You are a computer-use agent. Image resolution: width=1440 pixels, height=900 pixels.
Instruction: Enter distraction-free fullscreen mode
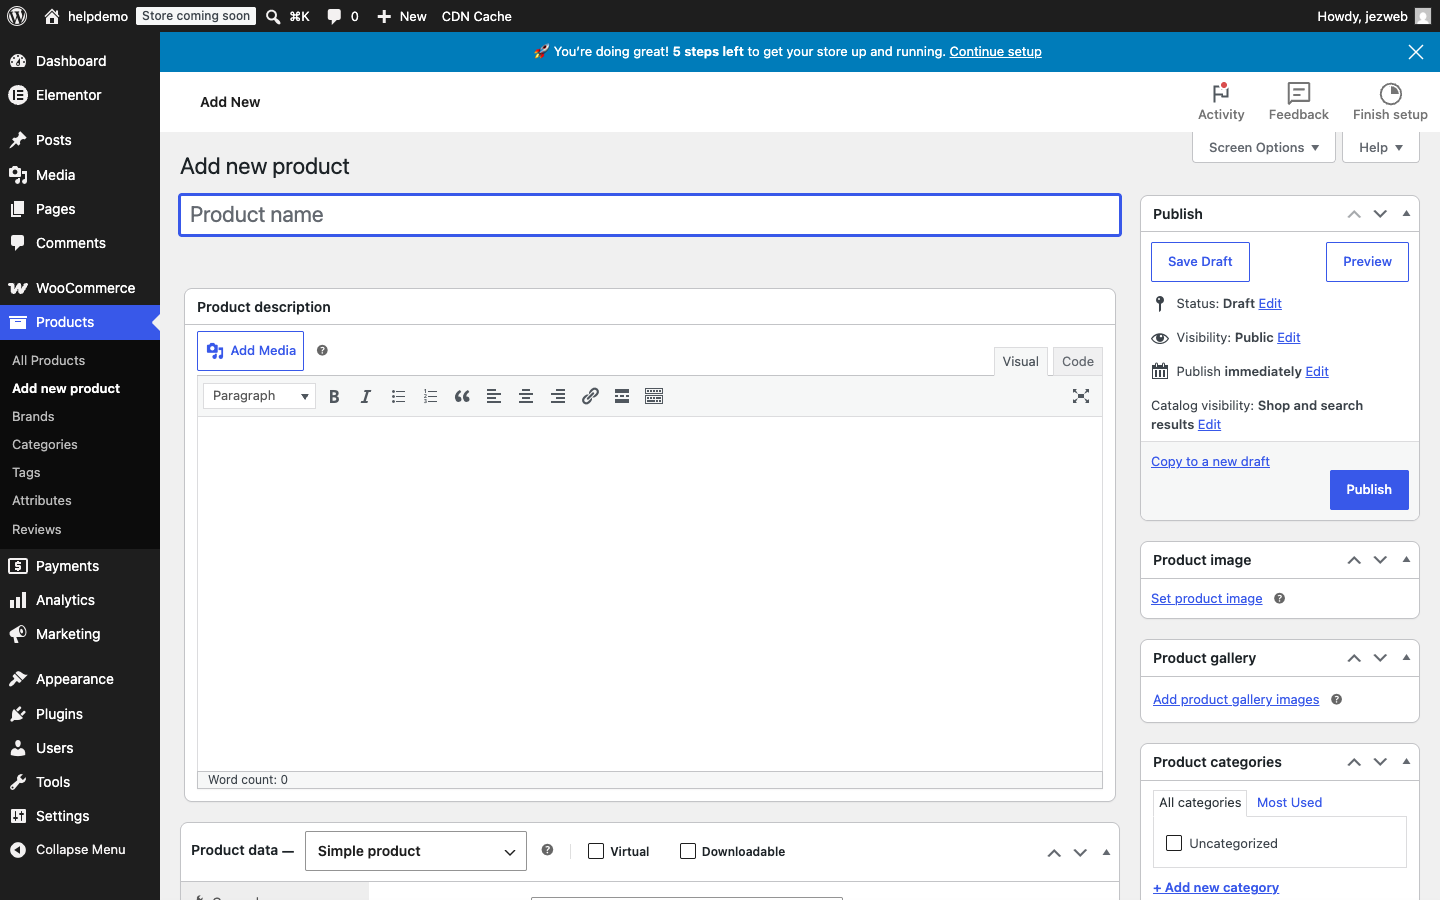[1081, 397]
